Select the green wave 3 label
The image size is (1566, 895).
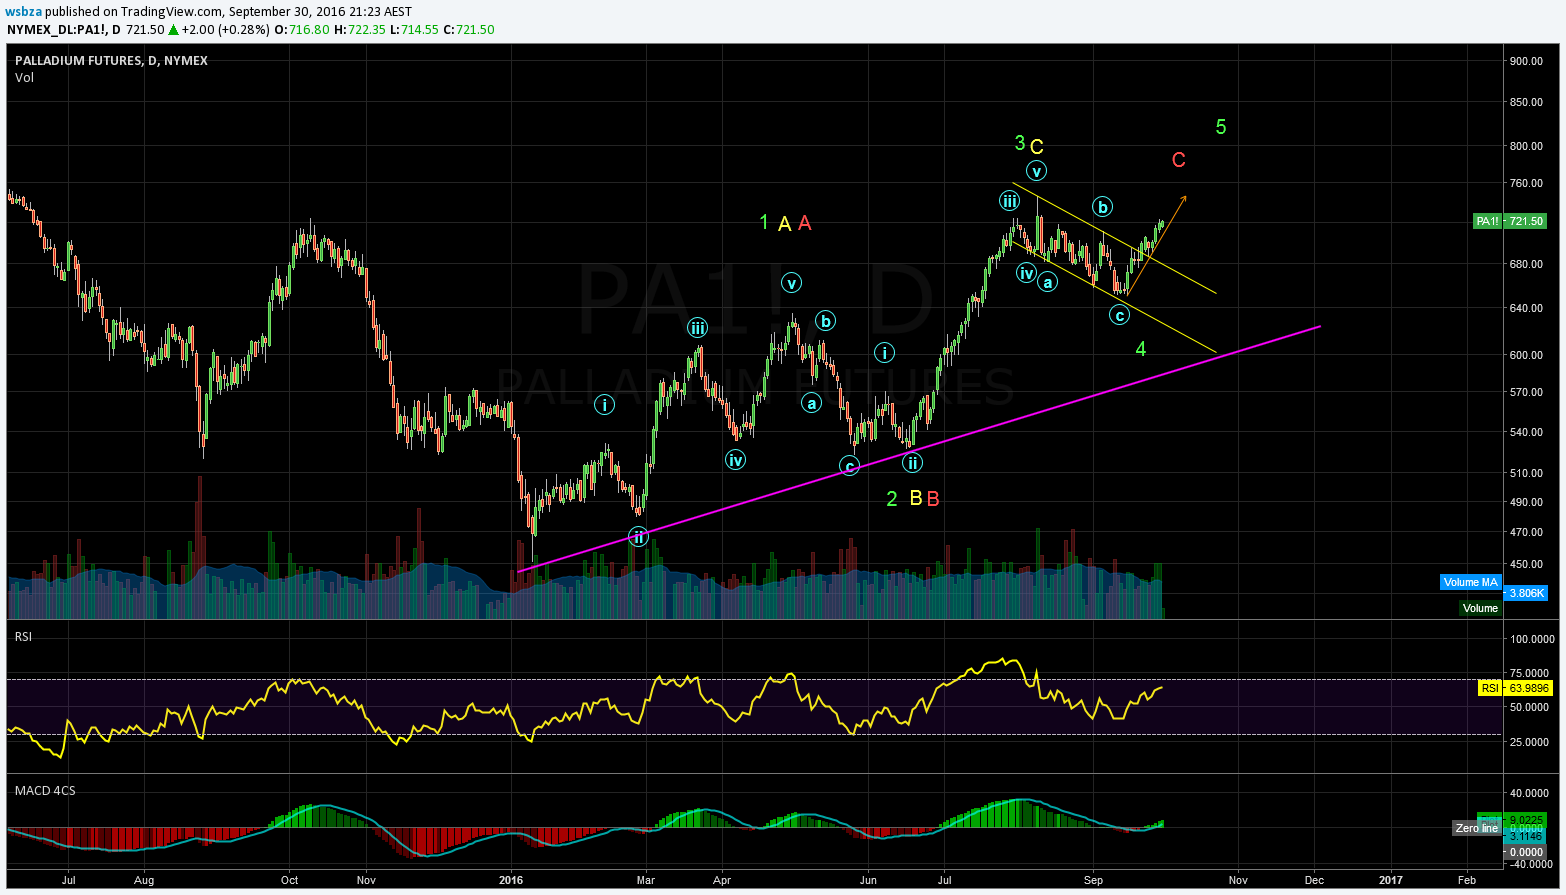click(1020, 143)
